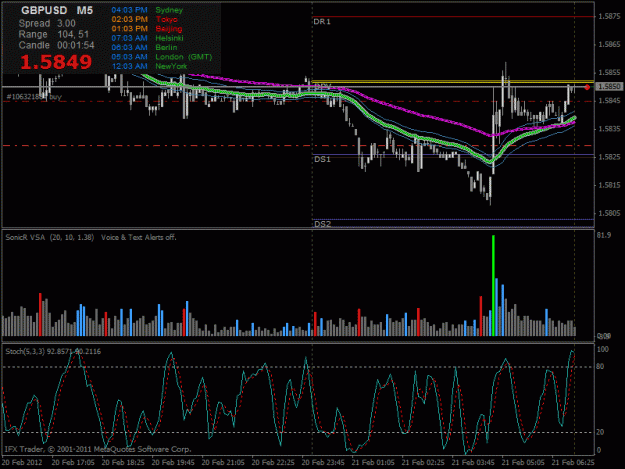Click the stochastic 80 level label

[600, 366]
